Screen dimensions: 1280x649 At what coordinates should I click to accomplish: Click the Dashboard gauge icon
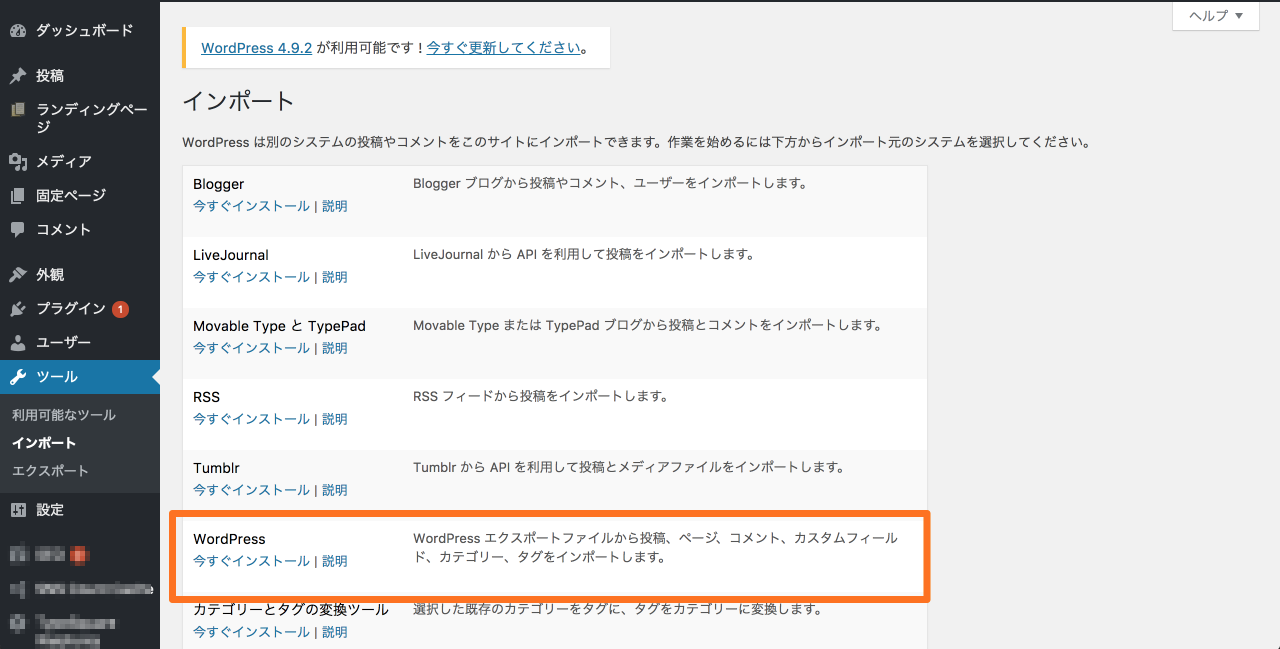coord(18,30)
